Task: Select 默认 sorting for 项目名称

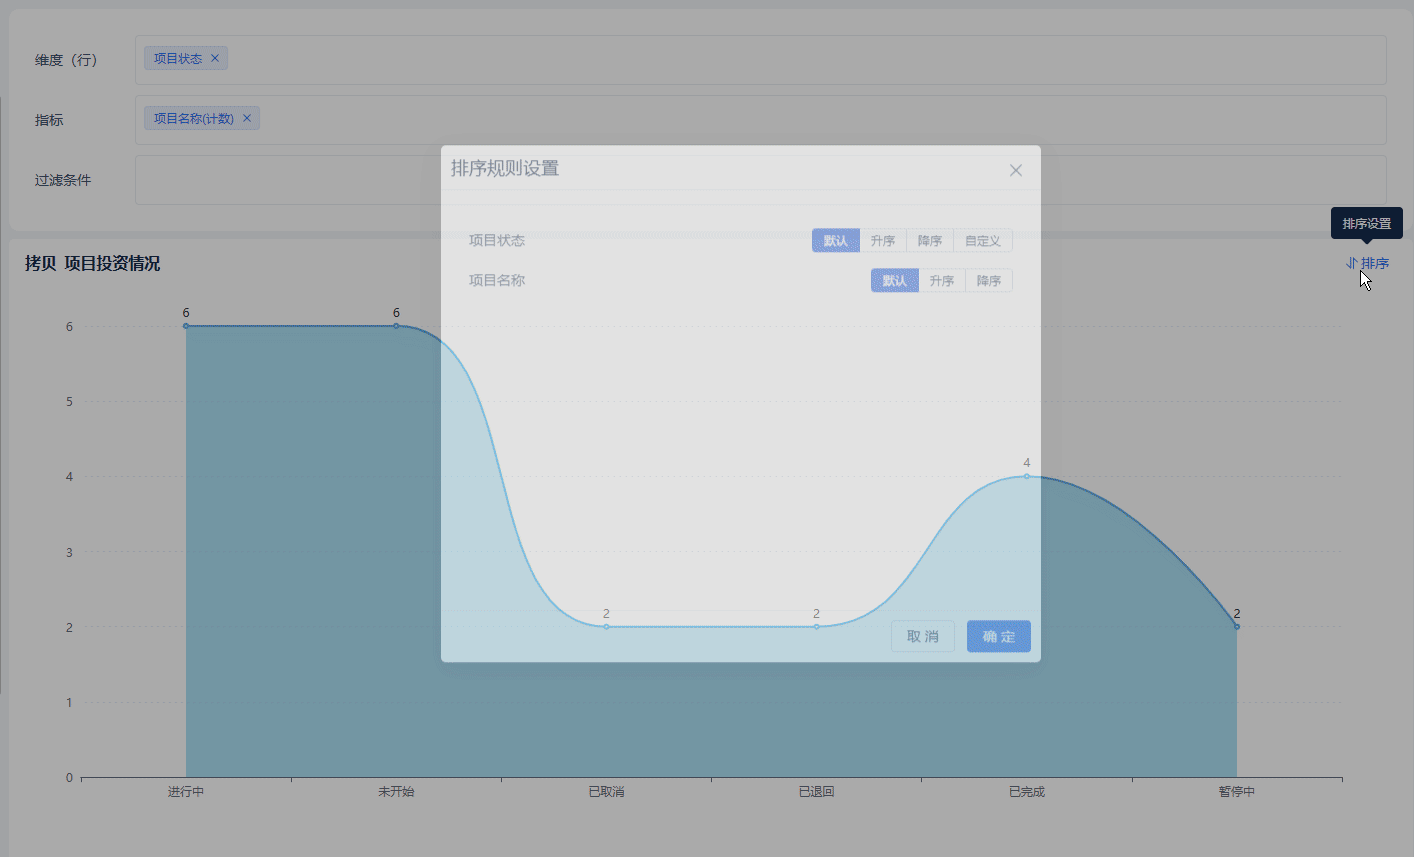Action: (x=894, y=281)
